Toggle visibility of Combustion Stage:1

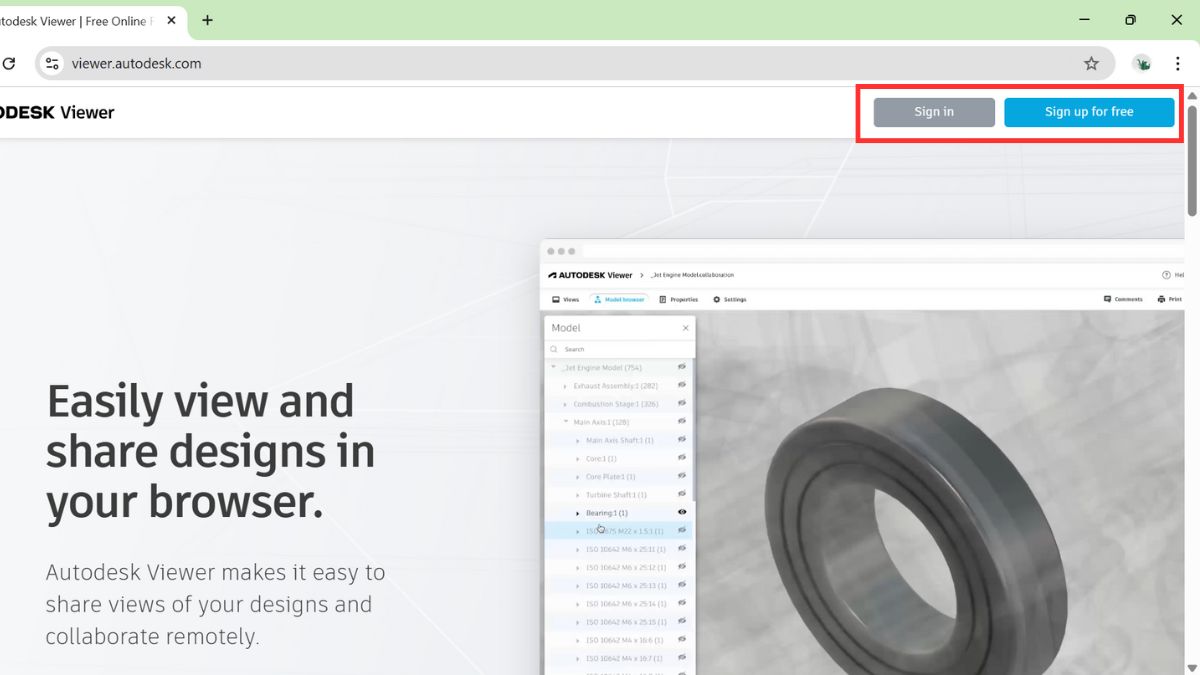click(682, 403)
